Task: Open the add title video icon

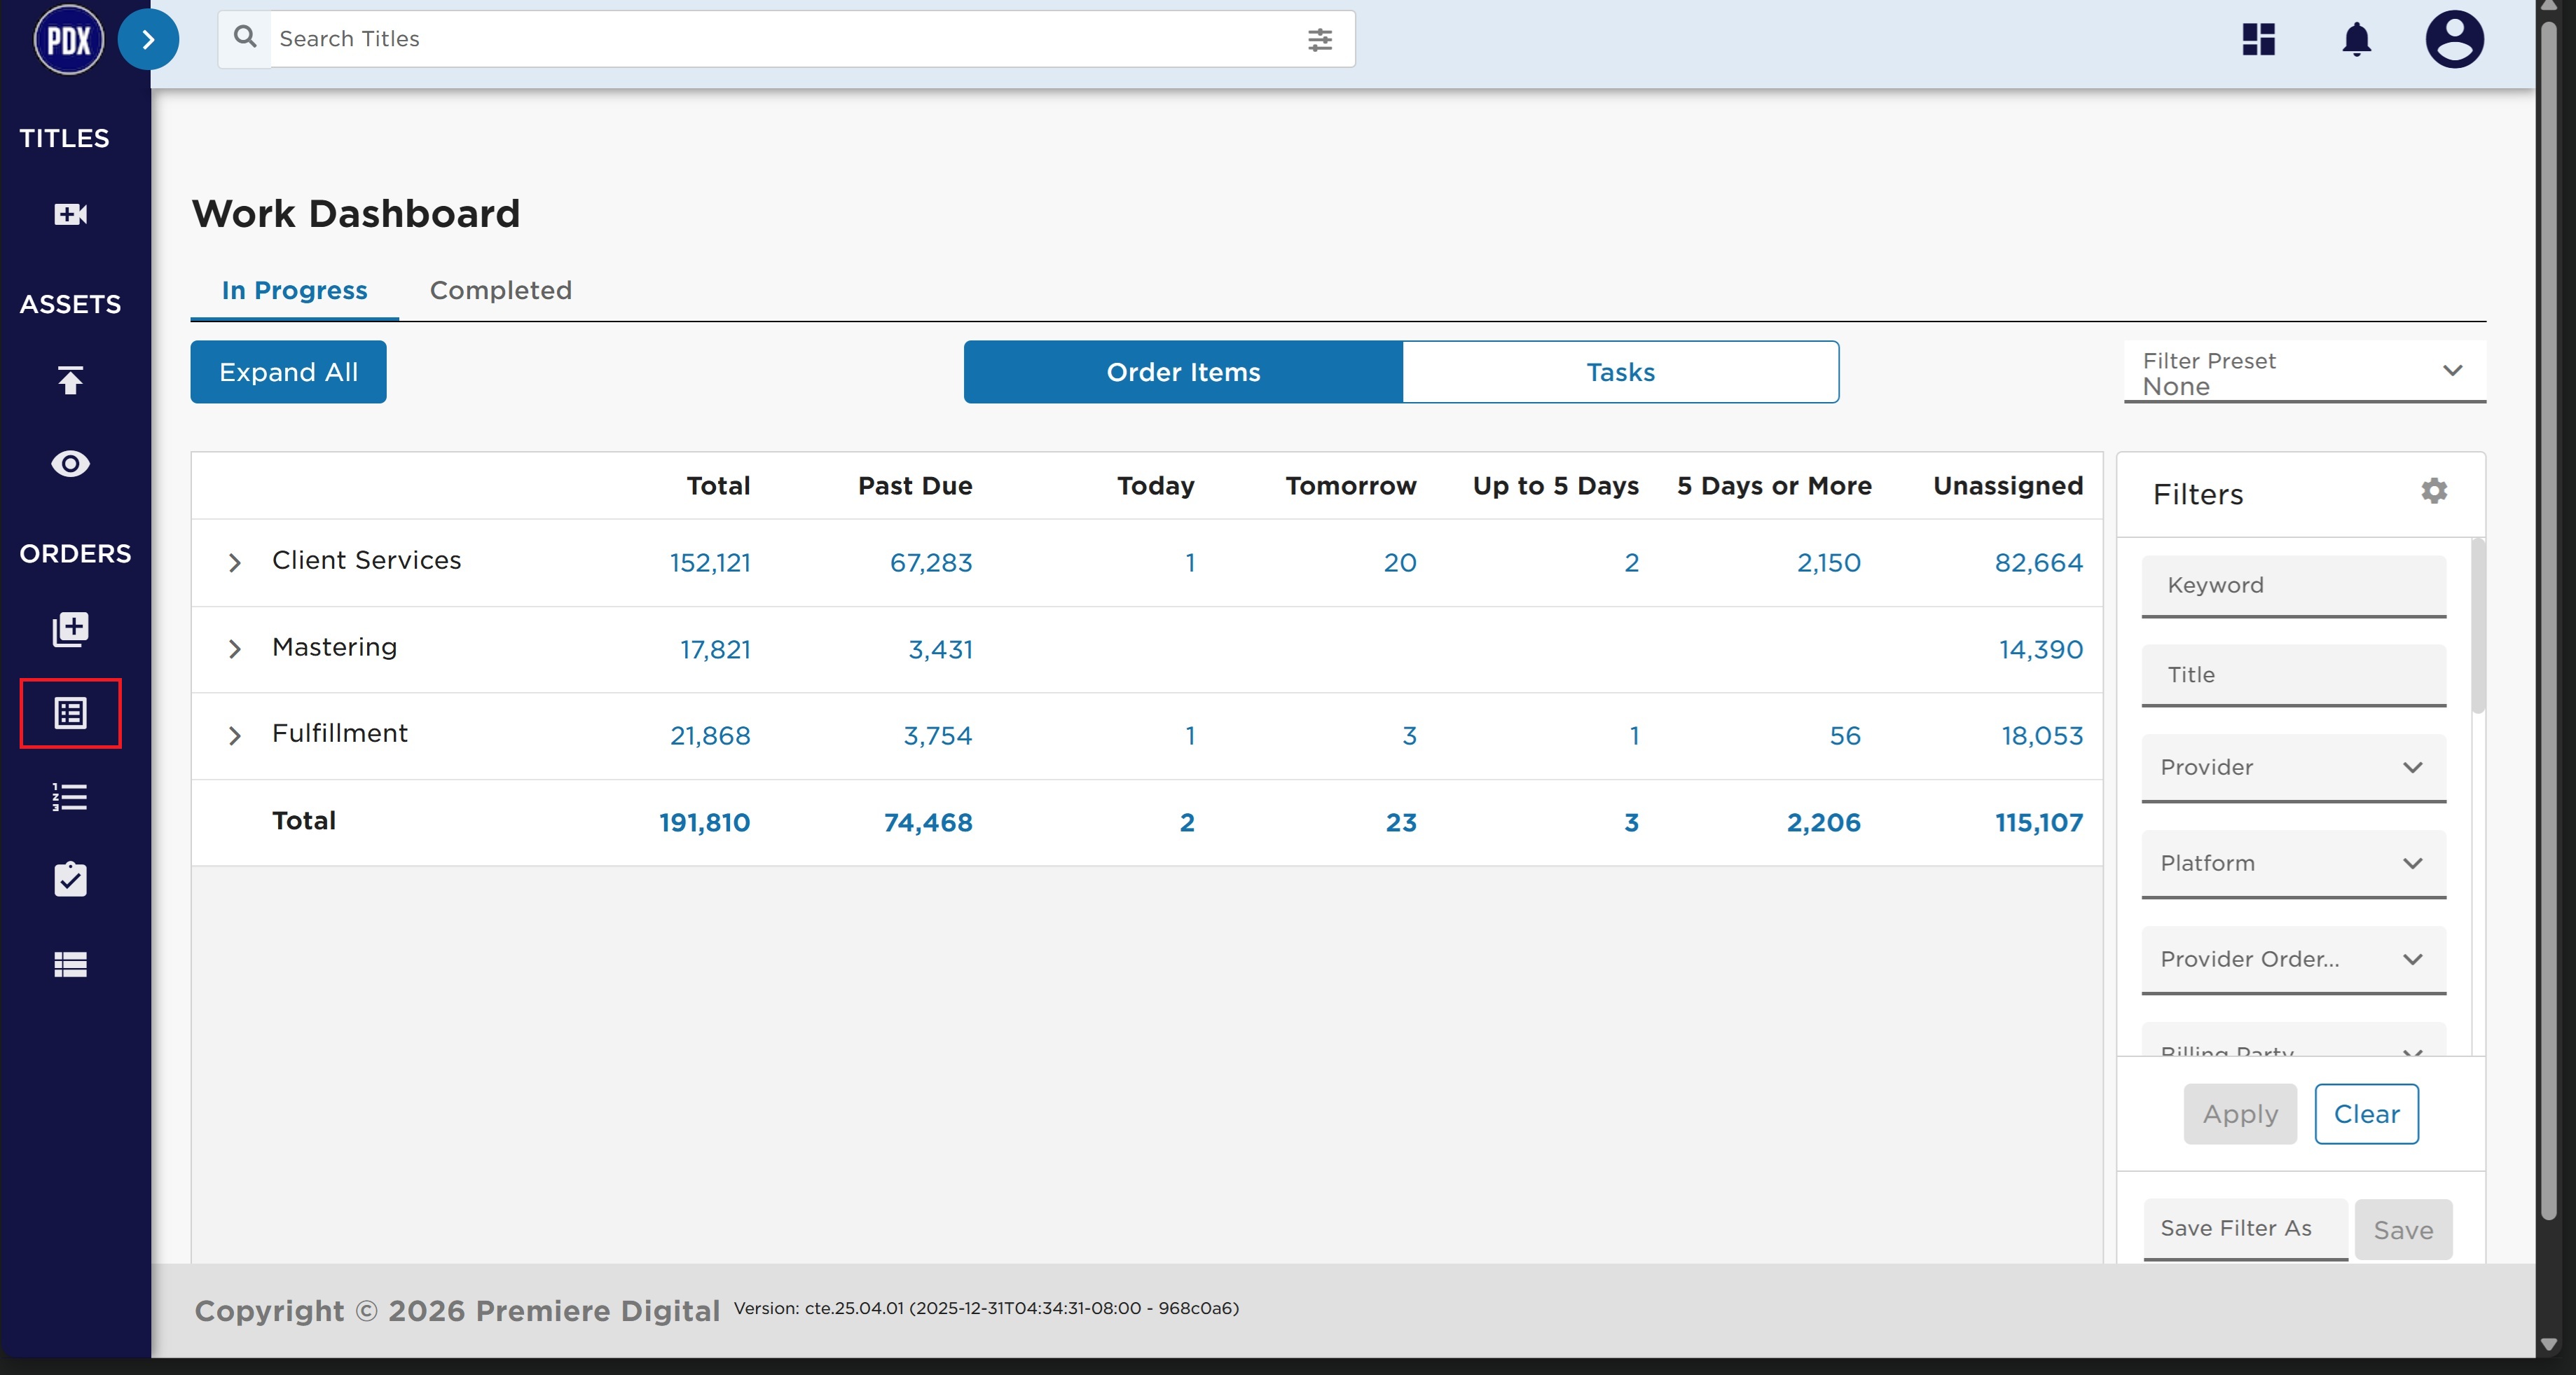Action: point(70,214)
